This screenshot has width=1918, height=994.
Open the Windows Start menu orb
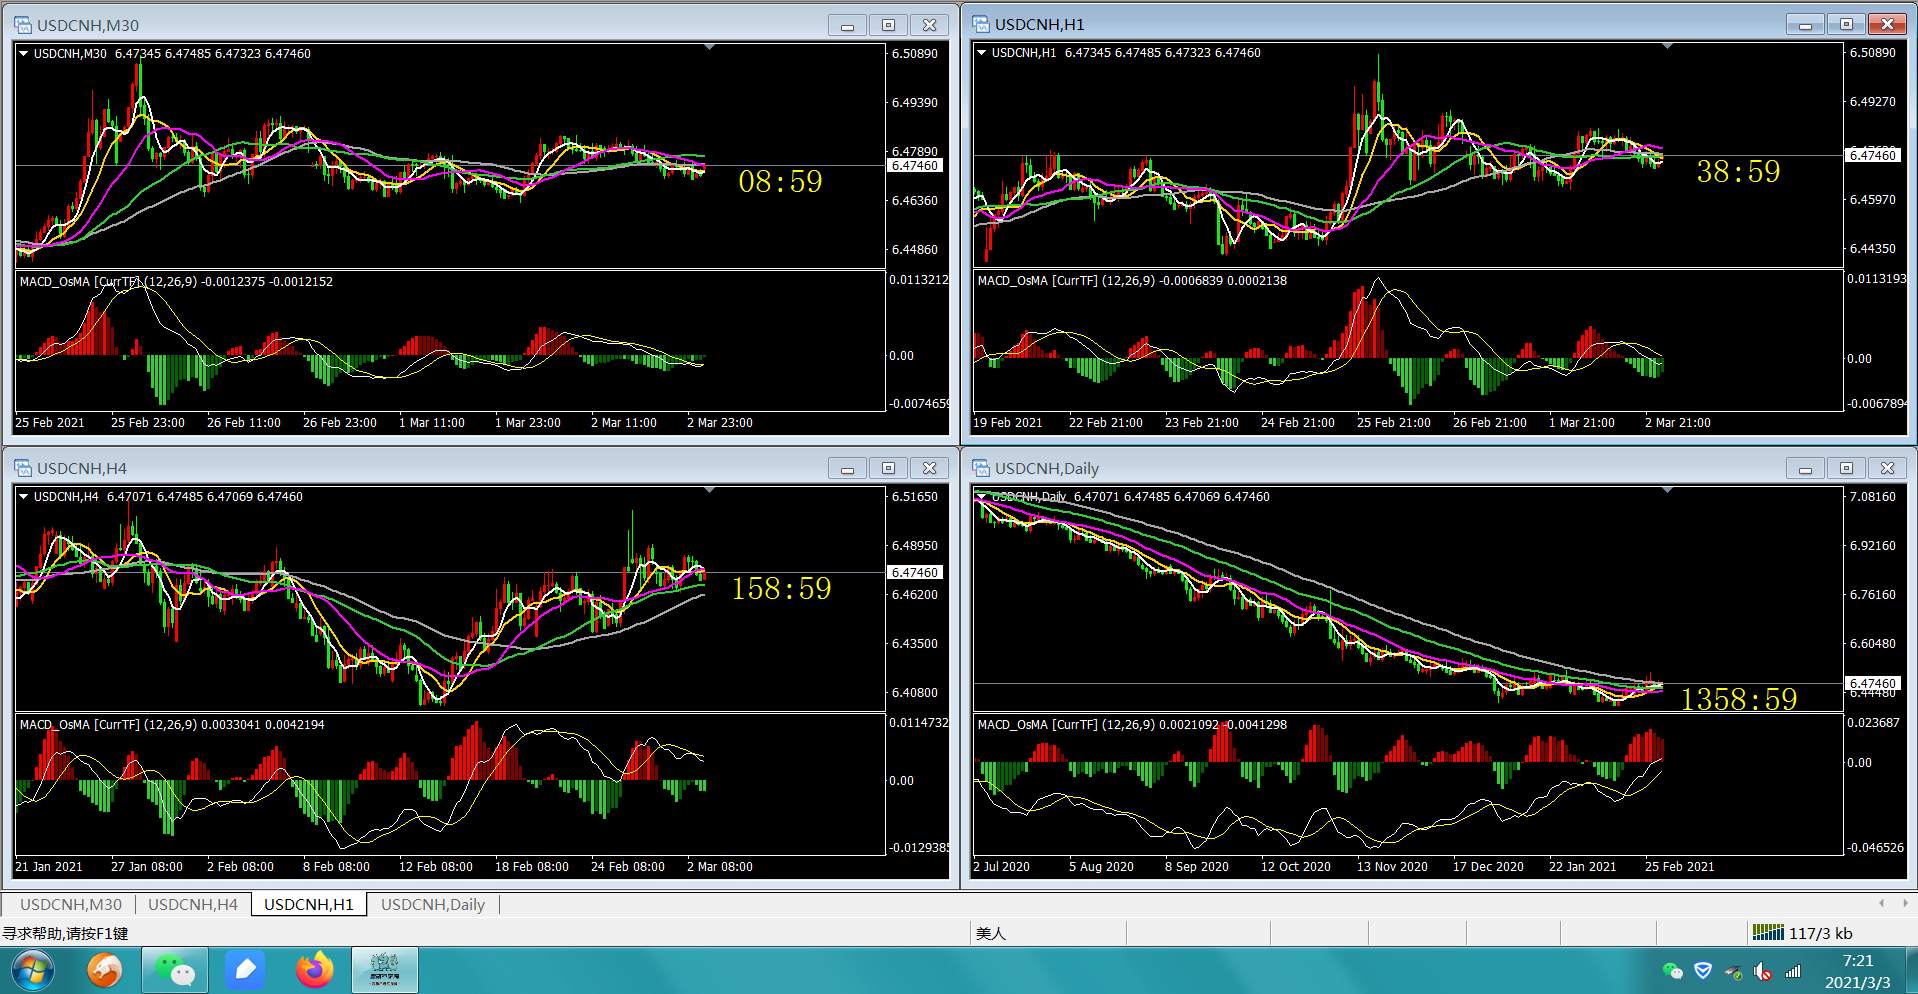[32, 970]
